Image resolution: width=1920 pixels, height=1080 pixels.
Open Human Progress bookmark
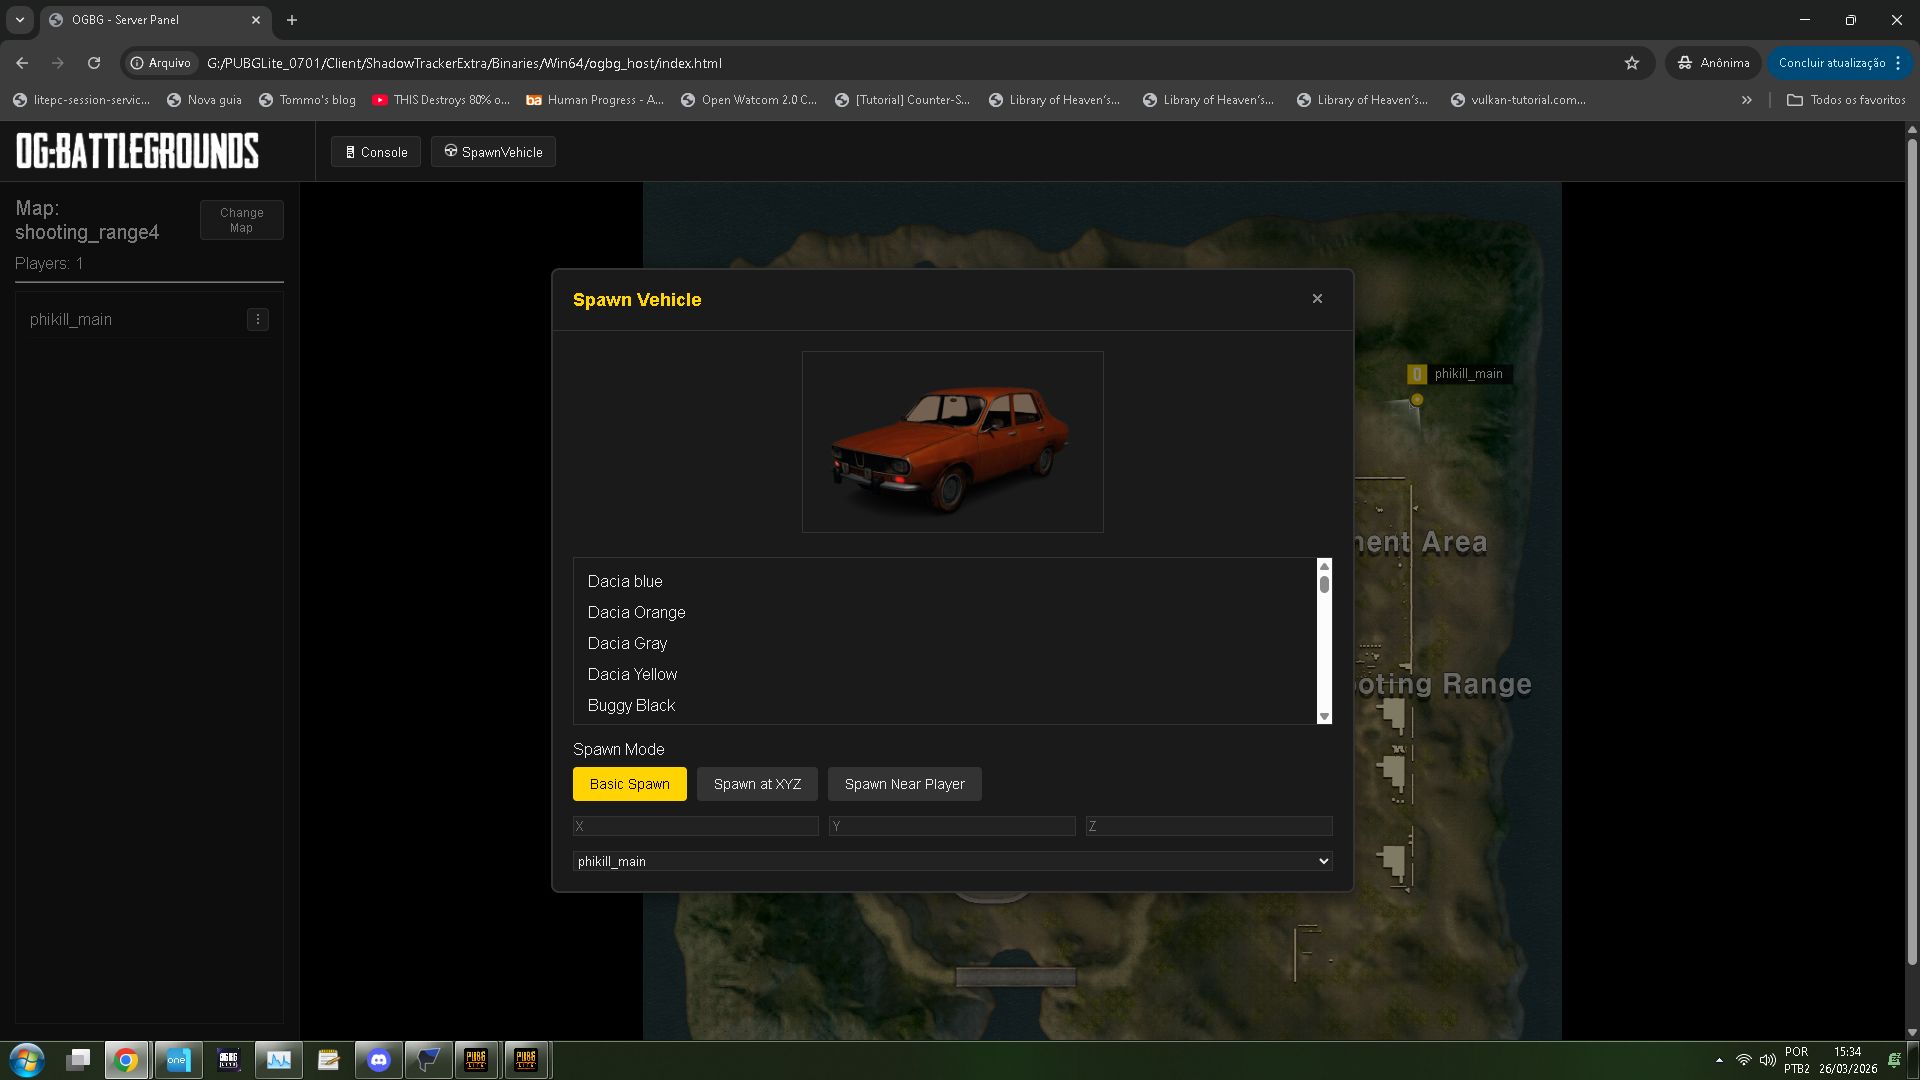pyautogui.click(x=595, y=100)
